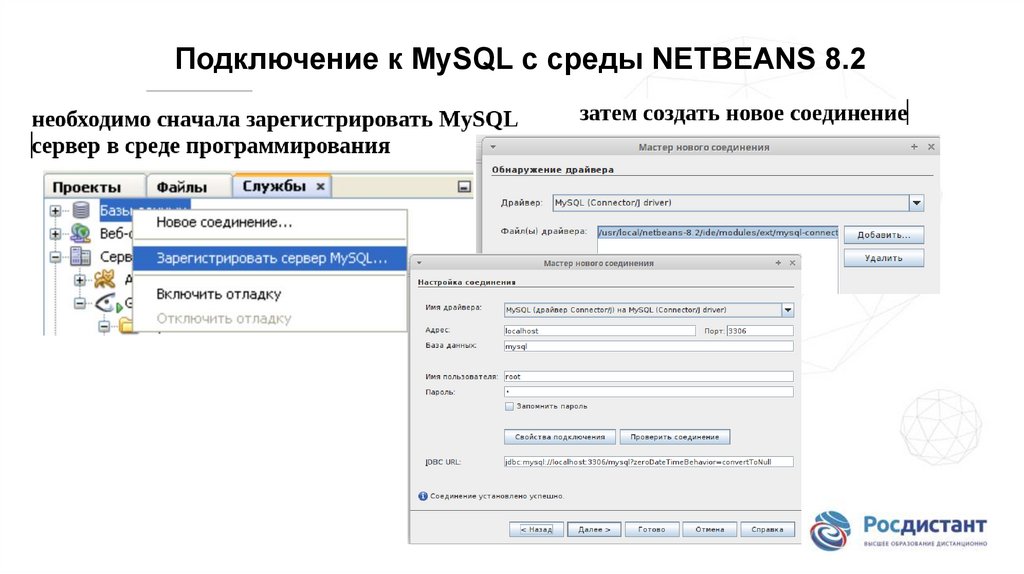Click the folder icon under GlassFish node
1024x574 pixels.
pyautogui.click(x=125, y=326)
